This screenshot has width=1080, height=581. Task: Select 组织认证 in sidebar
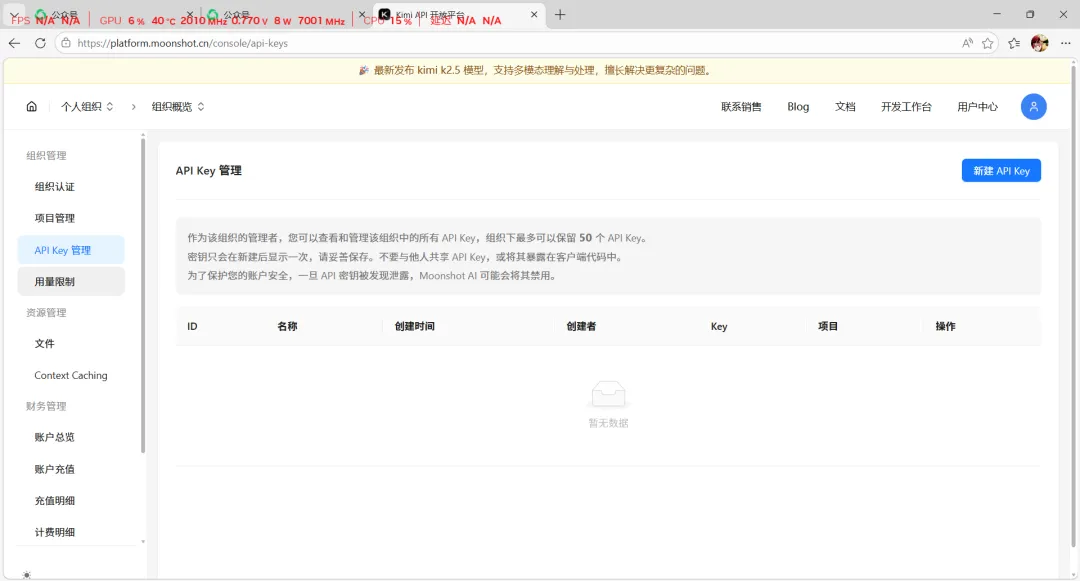click(71, 187)
